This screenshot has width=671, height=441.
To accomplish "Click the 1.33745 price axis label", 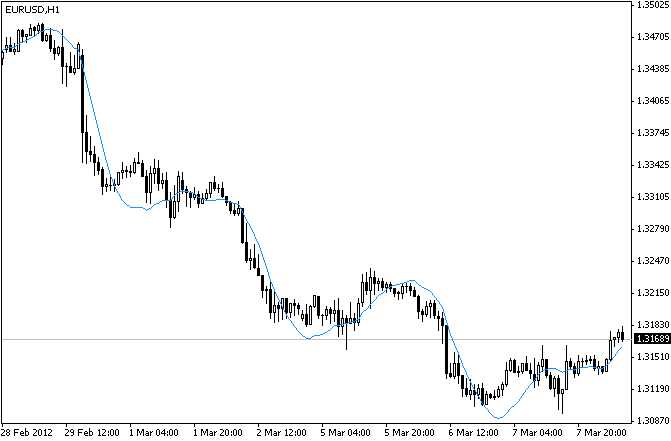I will pyautogui.click(x=652, y=132).
